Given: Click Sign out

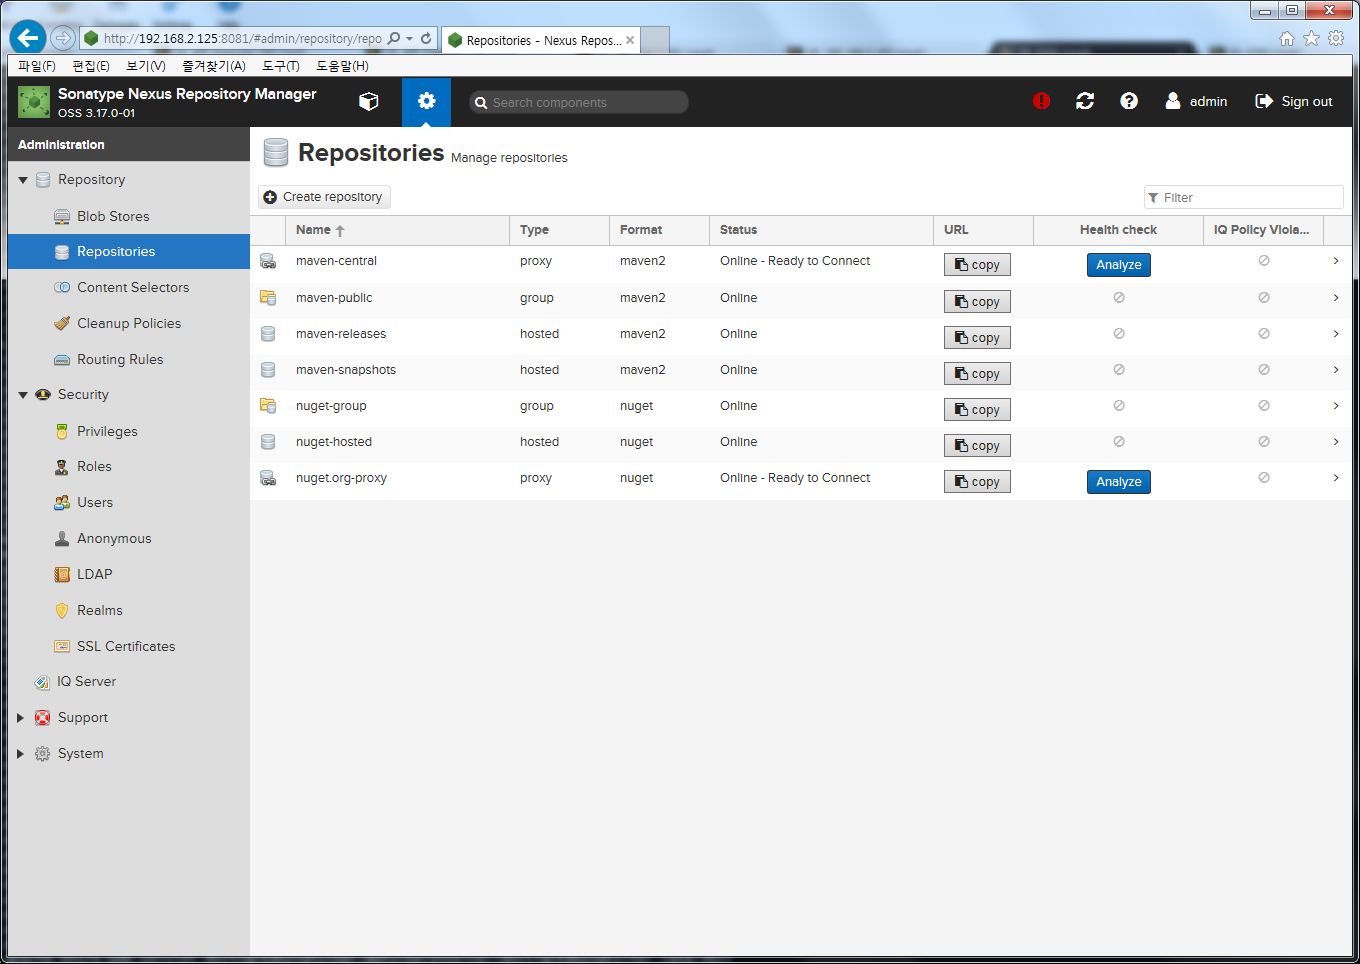Looking at the screenshot, I should (x=1294, y=101).
